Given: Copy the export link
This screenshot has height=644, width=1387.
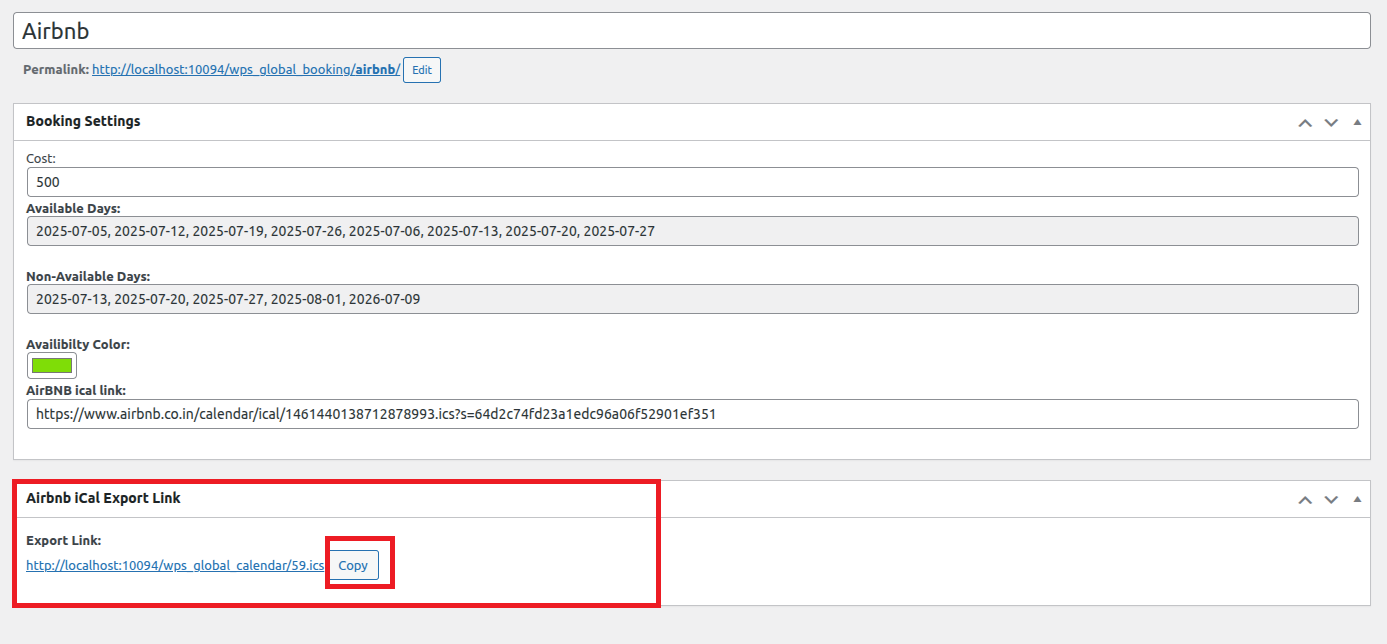Looking at the screenshot, I should point(353,565).
